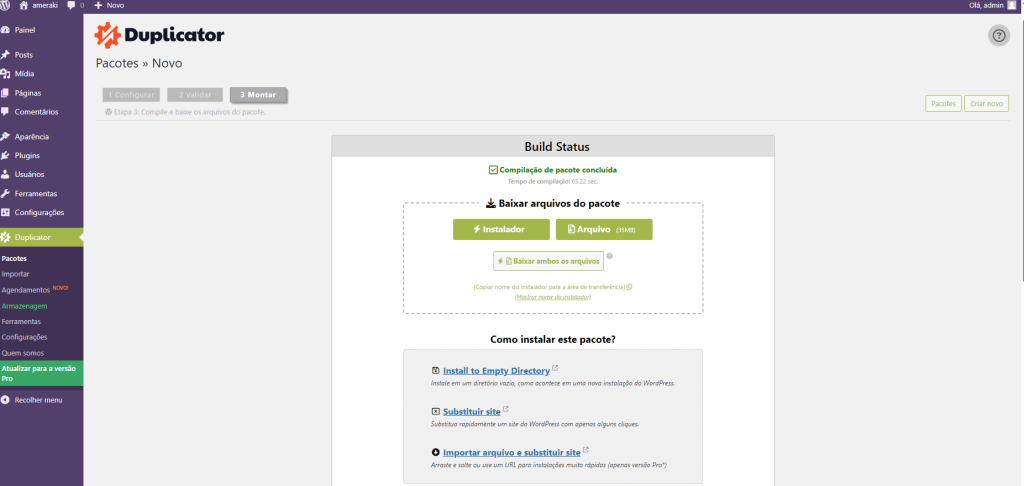Select the 3 Montar step tab

pyautogui.click(x=258, y=95)
